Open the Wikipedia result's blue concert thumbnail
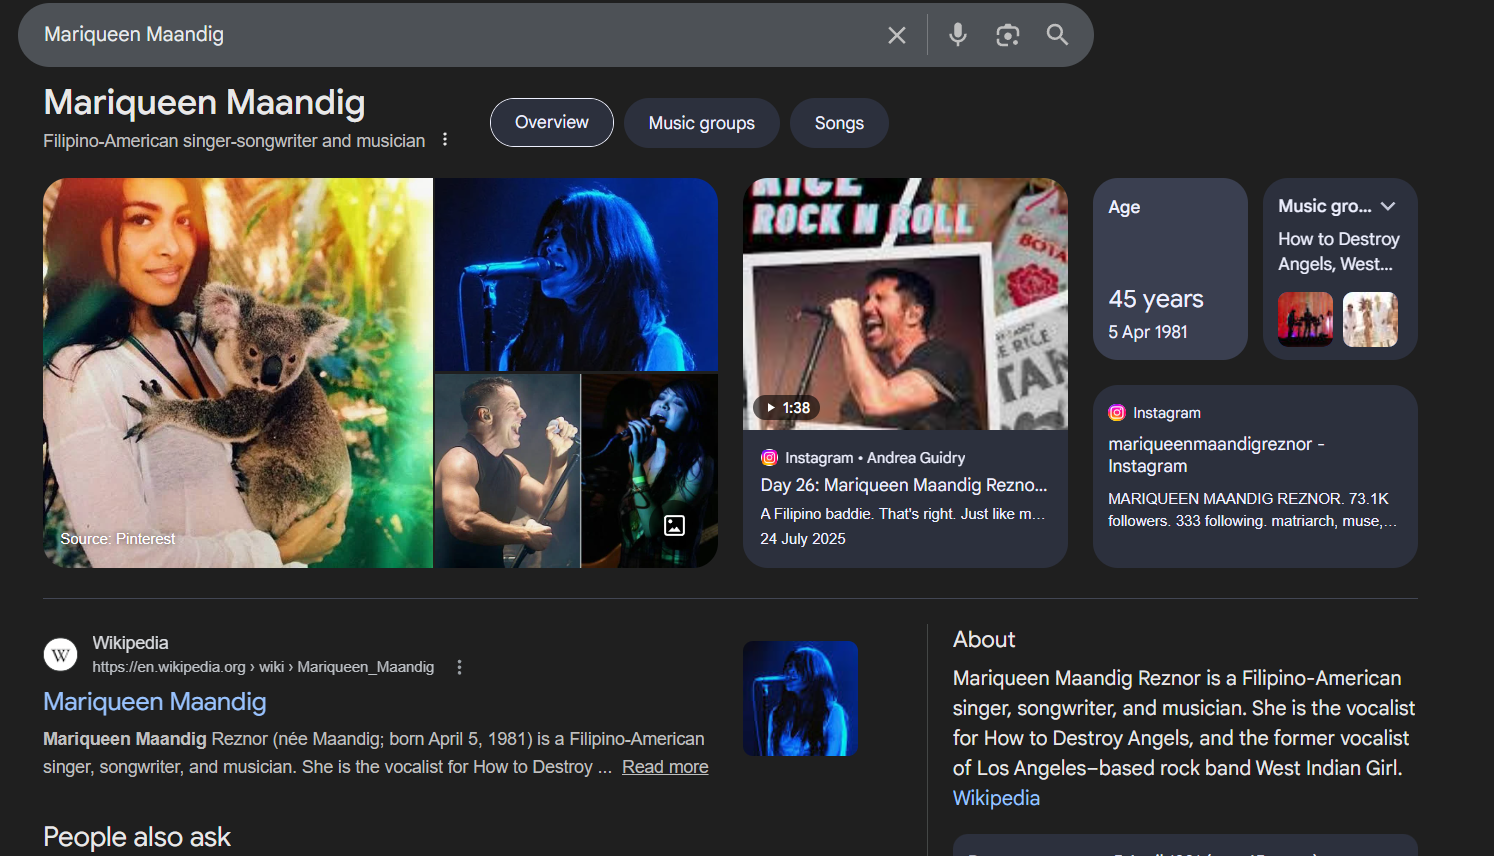 (x=800, y=699)
